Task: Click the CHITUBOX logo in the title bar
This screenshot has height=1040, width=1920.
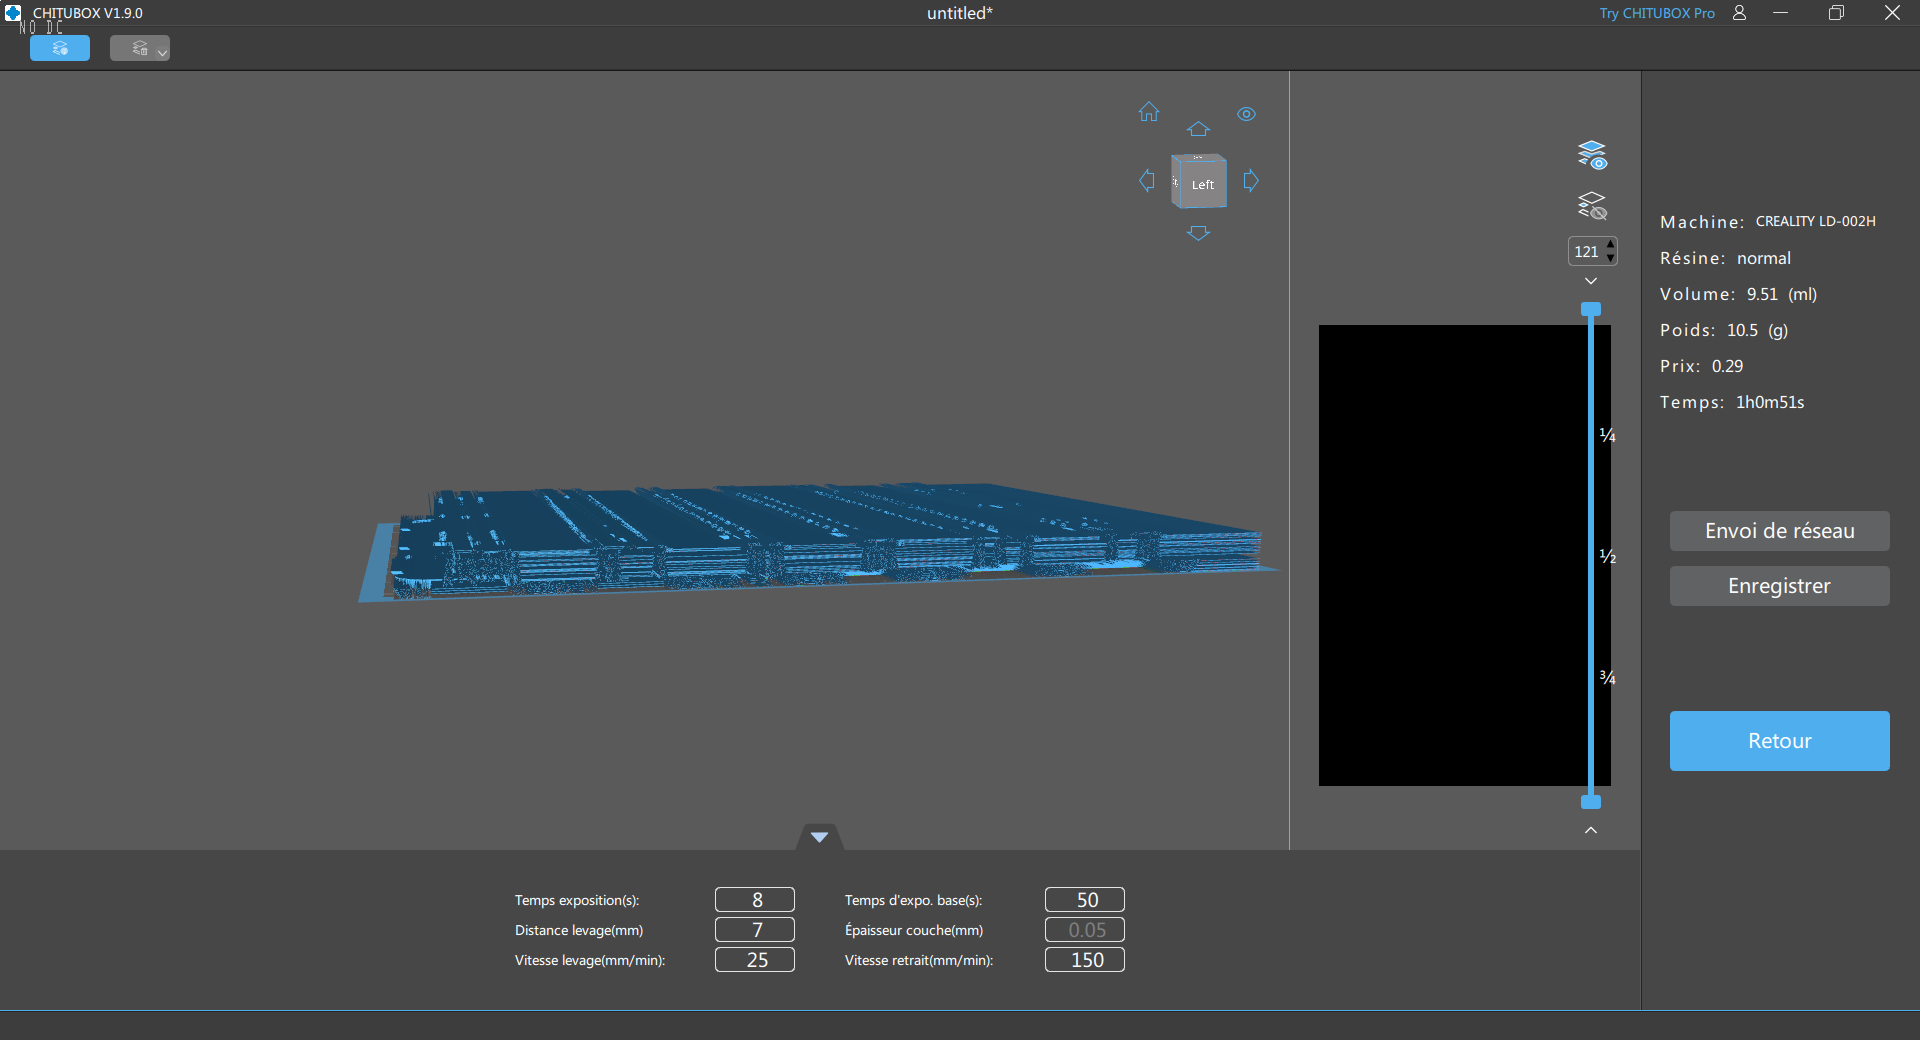Action: point(13,13)
